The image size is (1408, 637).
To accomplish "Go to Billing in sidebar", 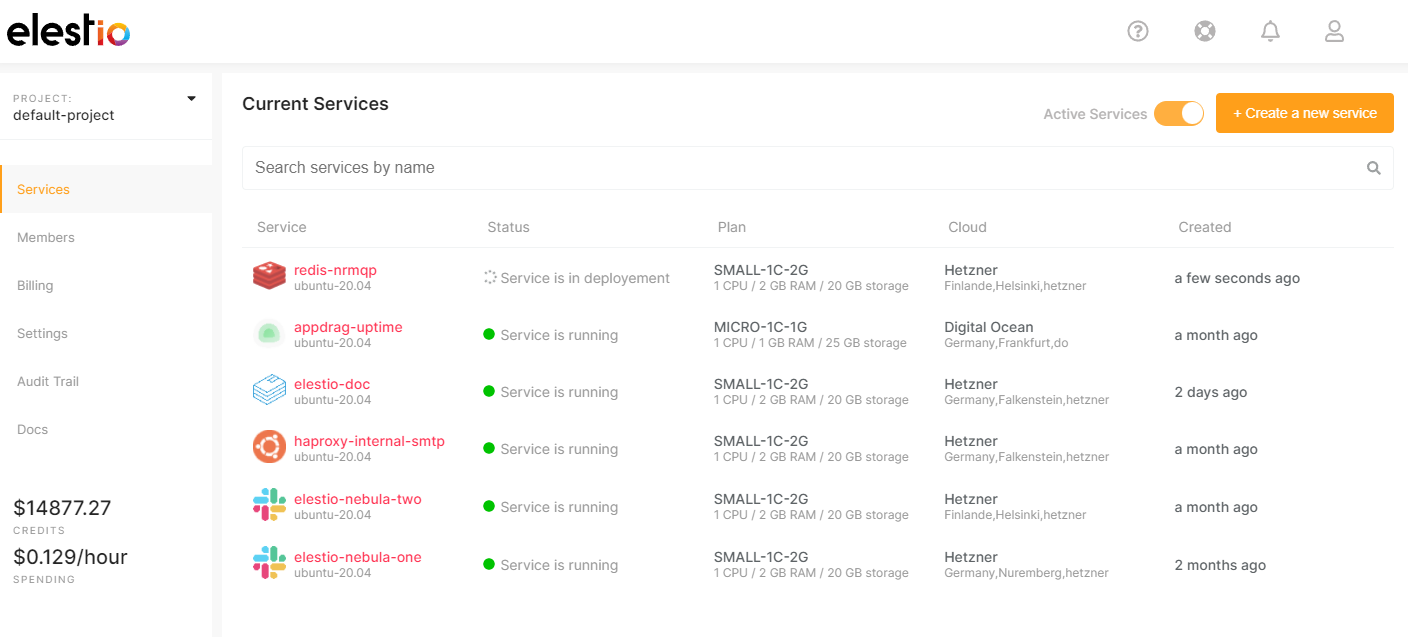I will [35, 286].
